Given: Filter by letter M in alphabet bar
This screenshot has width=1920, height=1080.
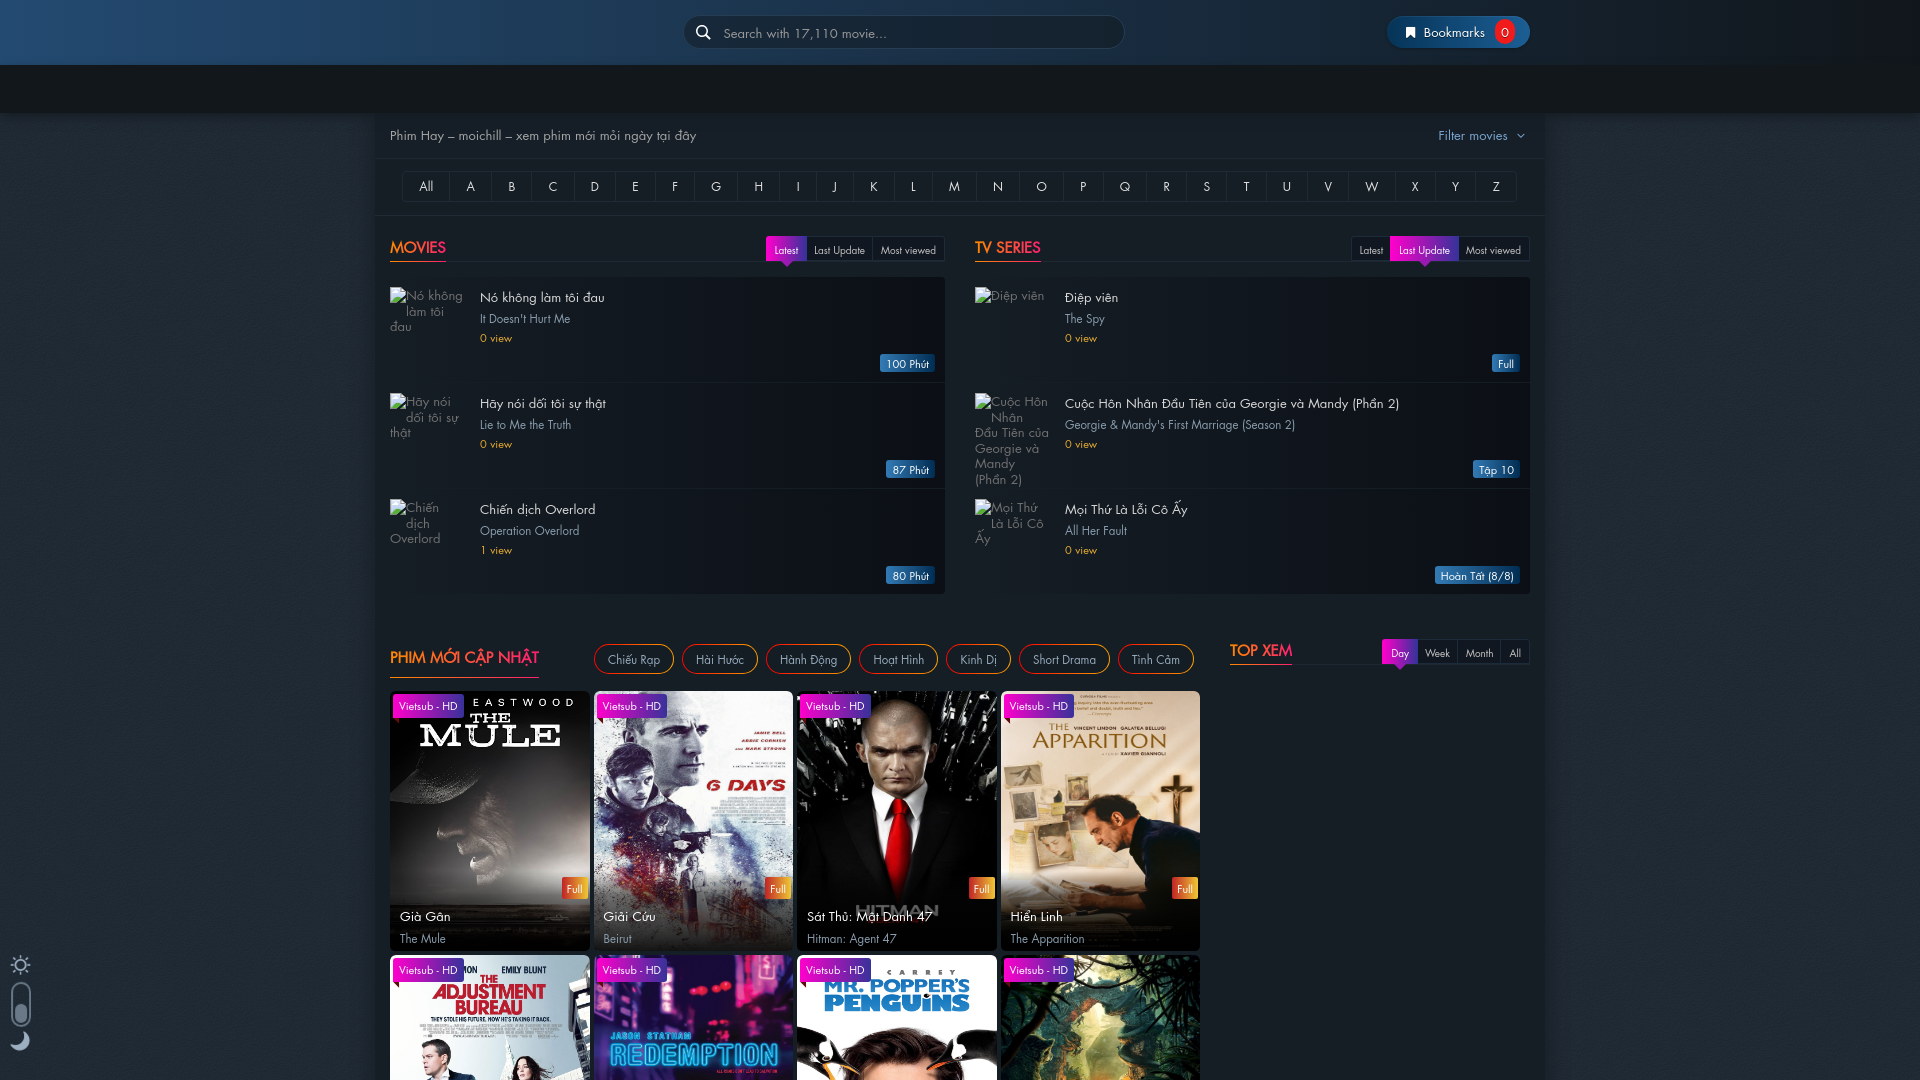Looking at the screenshot, I should [x=954, y=186].
